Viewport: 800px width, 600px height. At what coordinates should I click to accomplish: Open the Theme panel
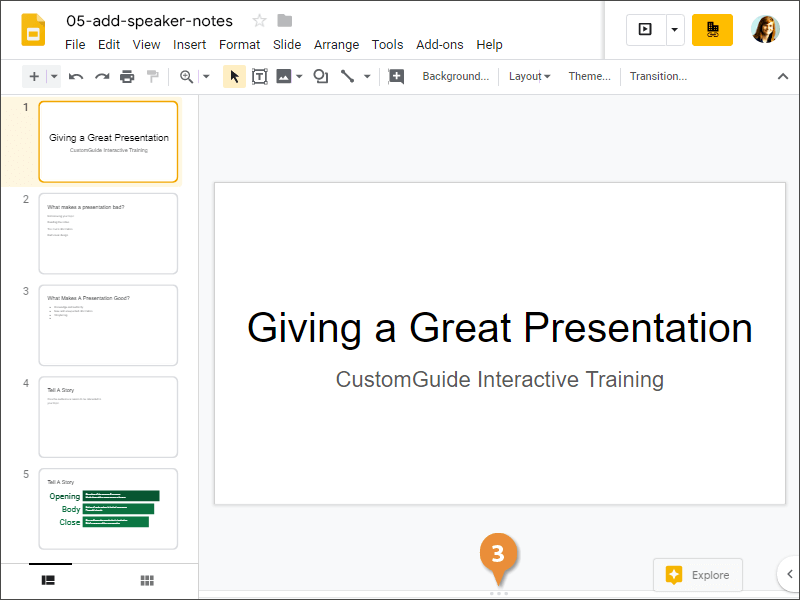589,77
